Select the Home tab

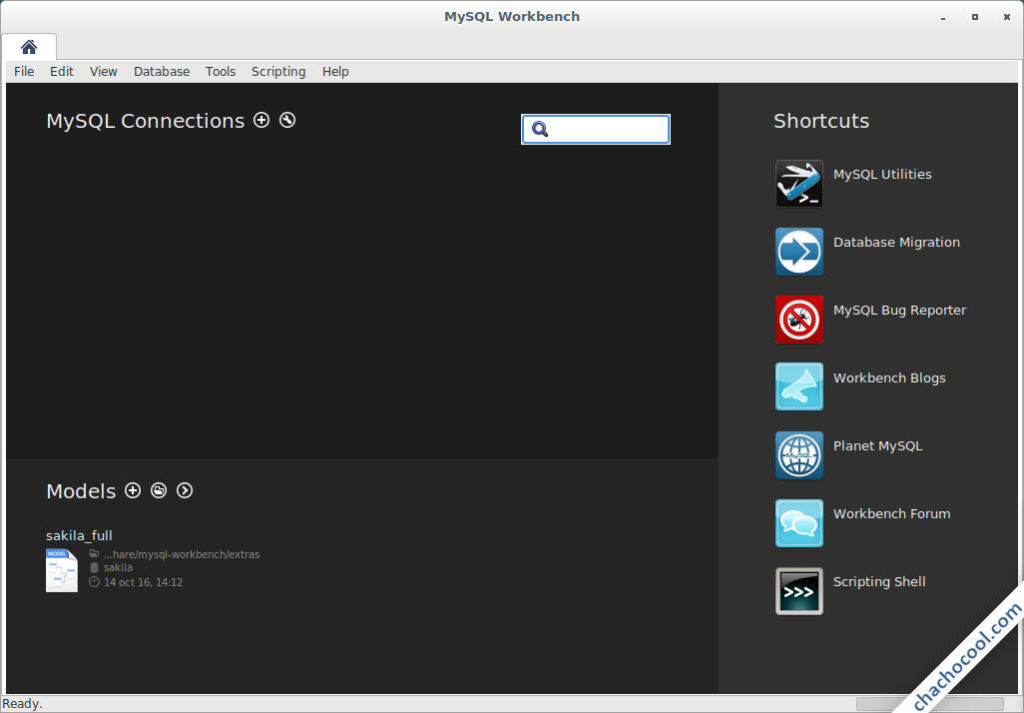29,47
